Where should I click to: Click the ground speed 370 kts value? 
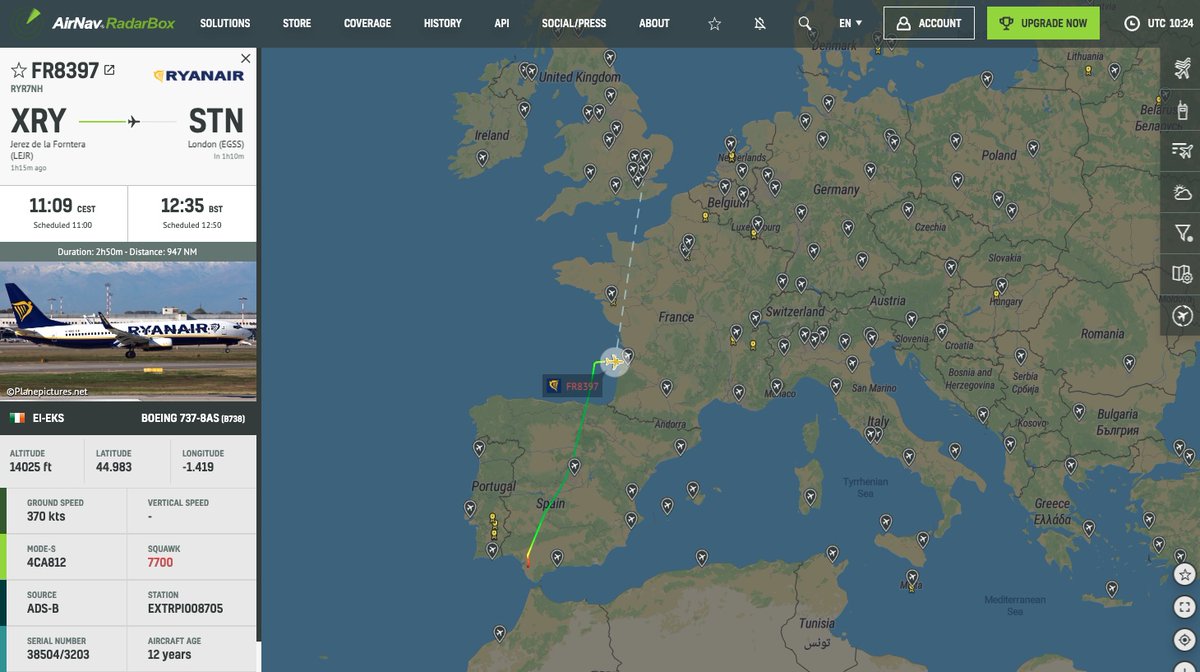coord(47,517)
